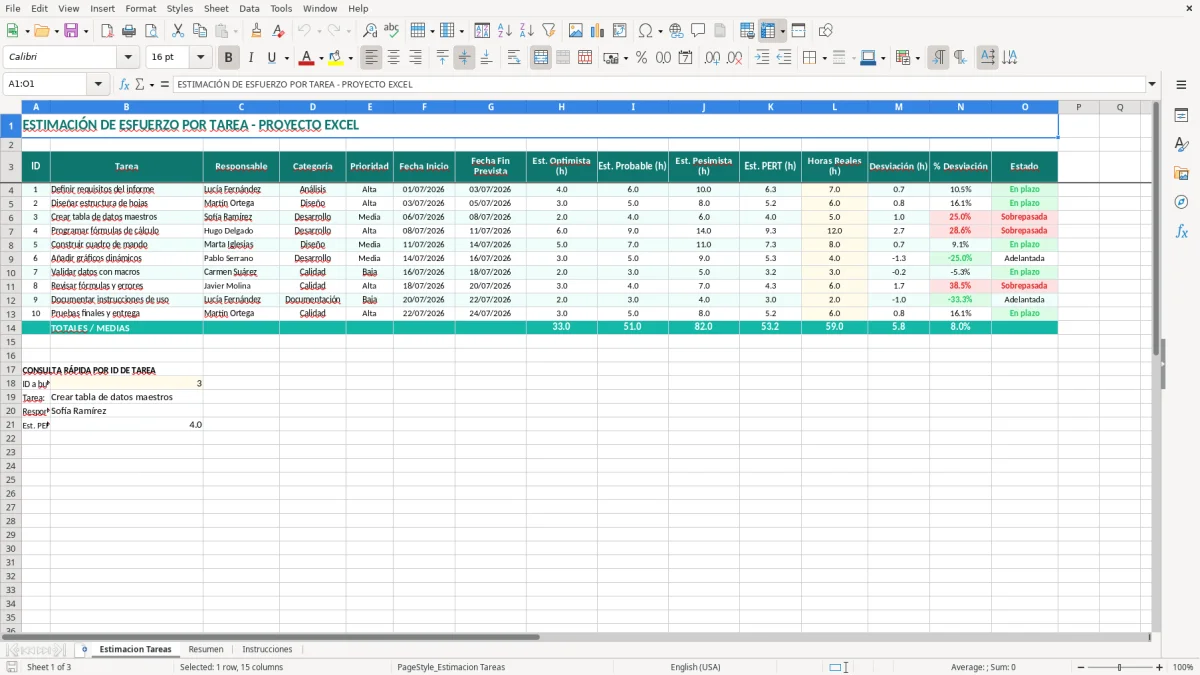
Task: Open Font Color dropdown arrow
Action: 321,58
